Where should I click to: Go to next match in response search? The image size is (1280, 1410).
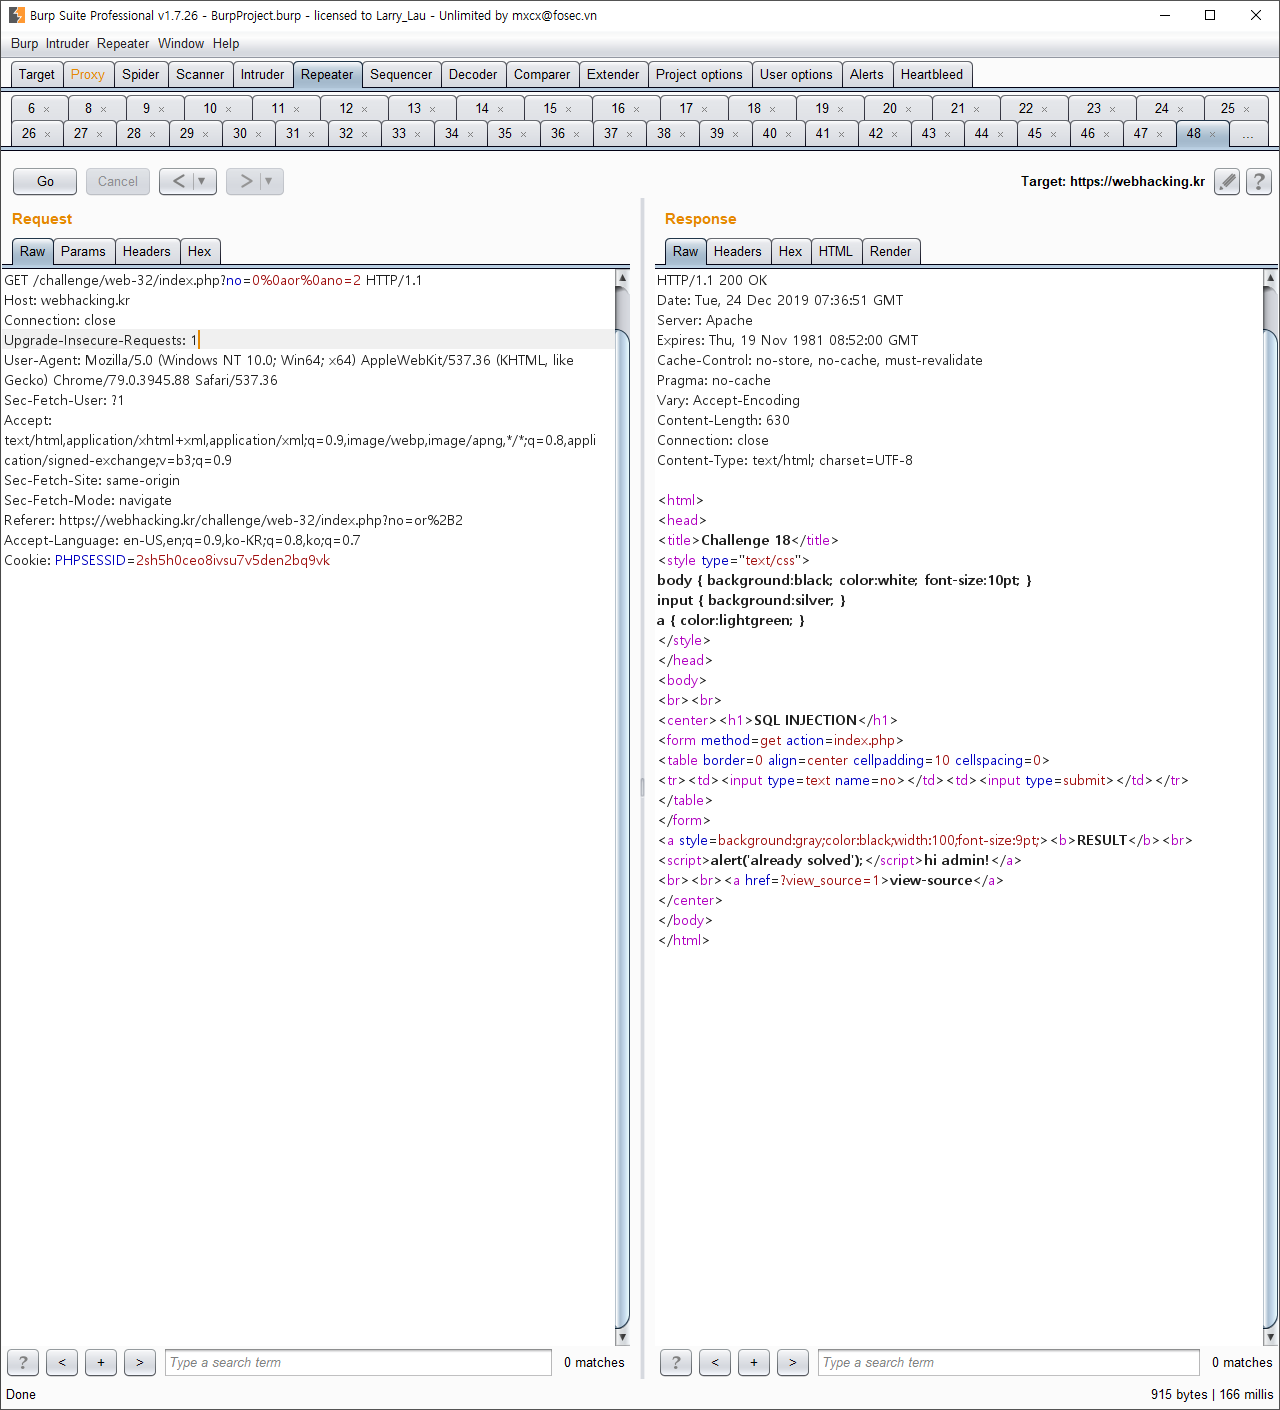tap(793, 1362)
